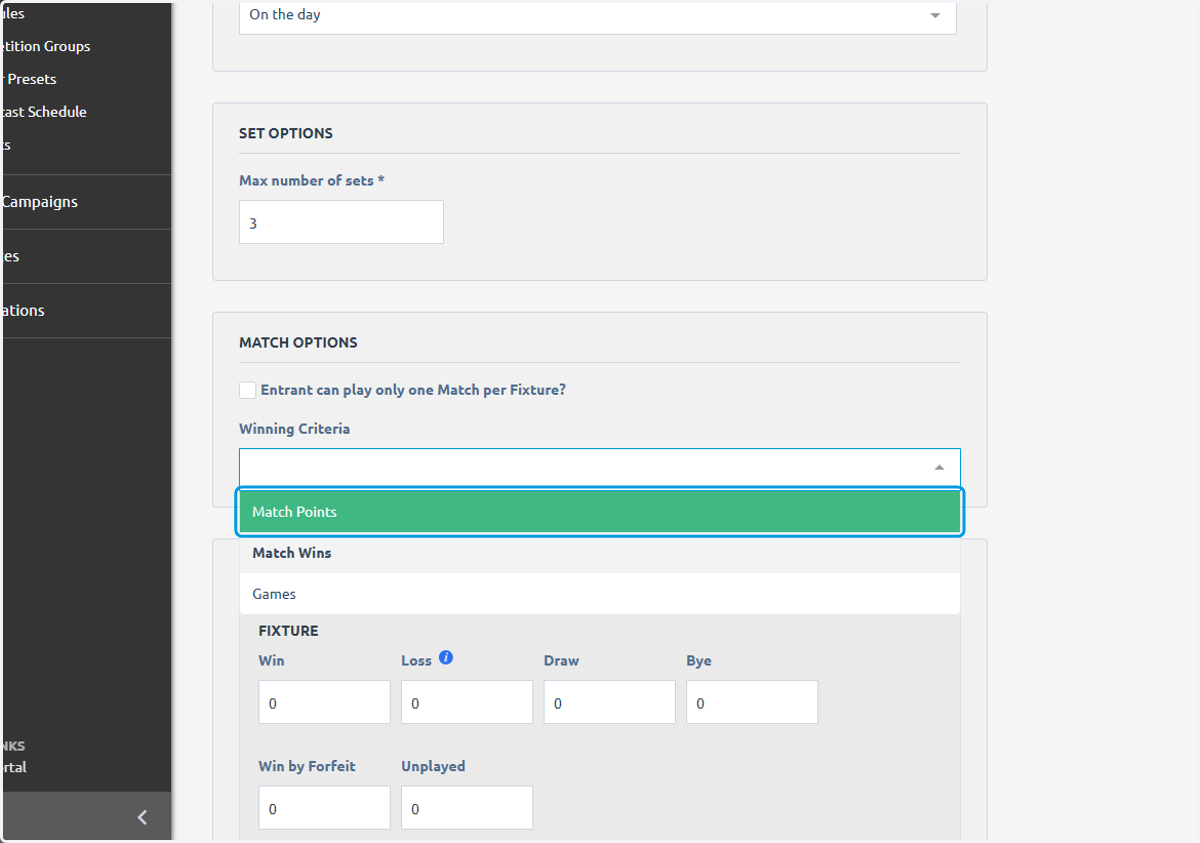Viewport: 1200px width, 843px height.
Task: Click the Unplayed points input
Action: click(x=467, y=807)
